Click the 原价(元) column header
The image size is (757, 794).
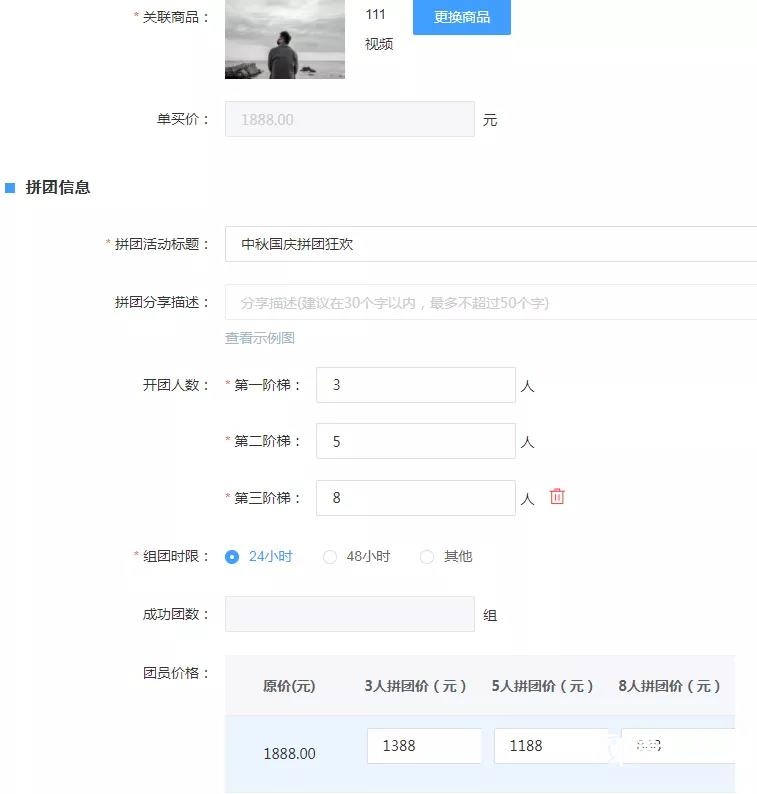pyautogui.click(x=289, y=686)
